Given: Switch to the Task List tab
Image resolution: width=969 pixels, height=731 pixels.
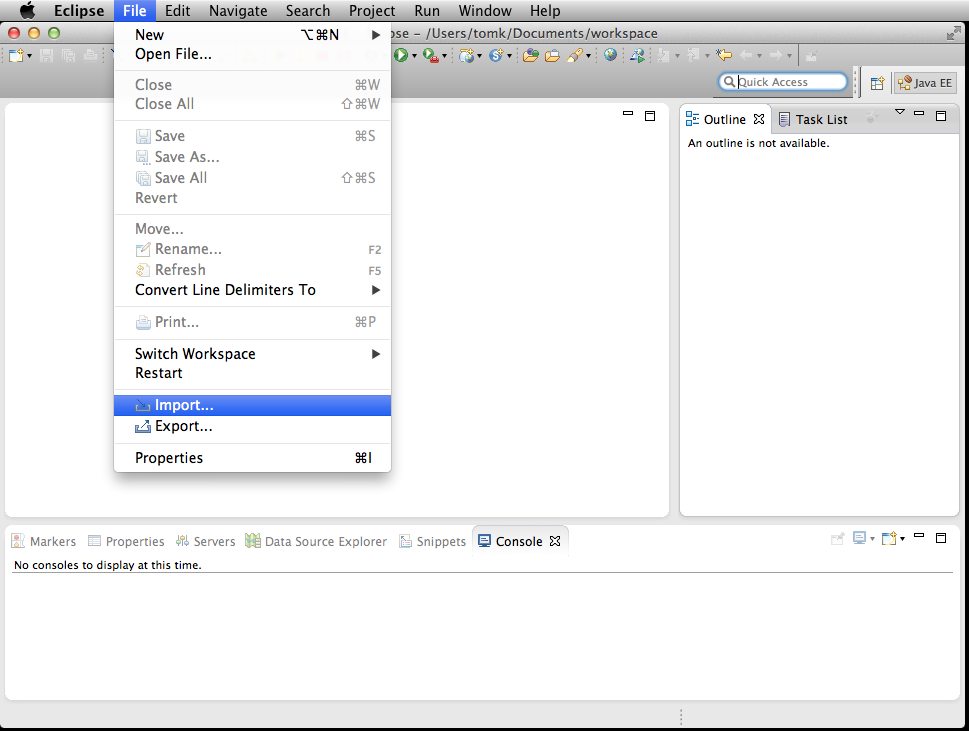Looking at the screenshot, I should 820,119.
